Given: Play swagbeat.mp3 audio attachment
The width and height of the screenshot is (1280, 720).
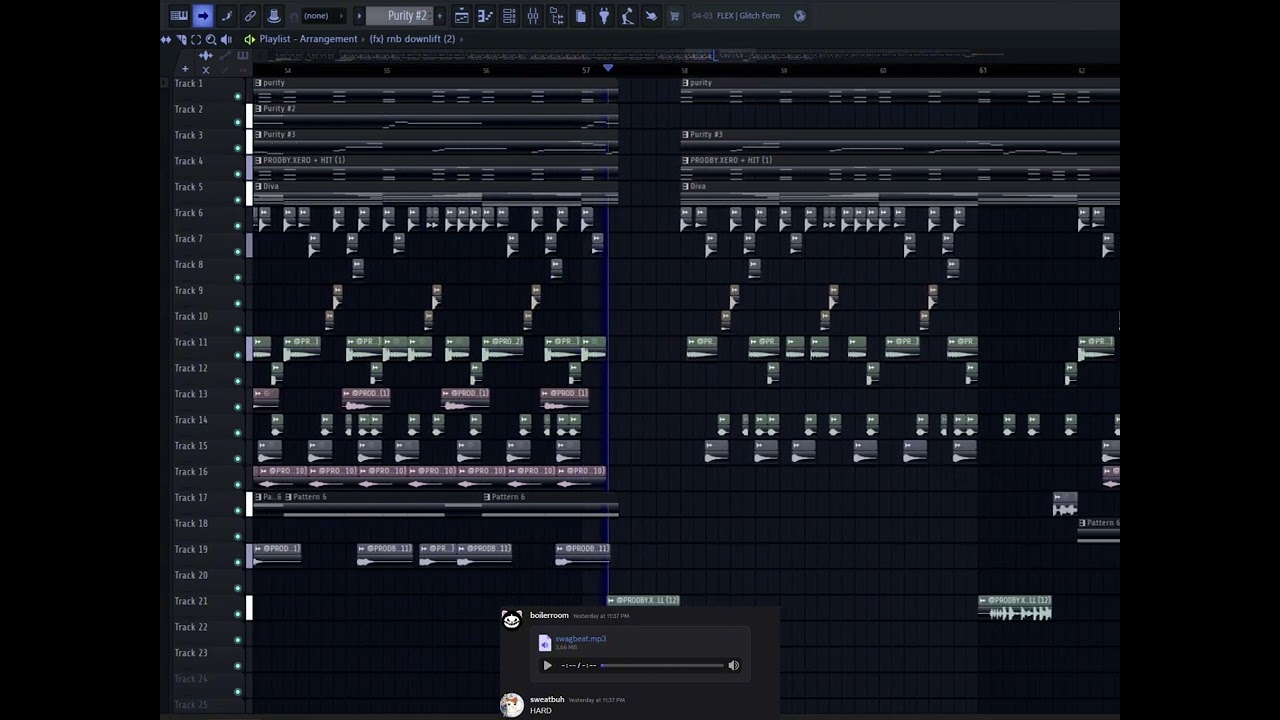Looking at the screenshot, I should pos(547,665).
